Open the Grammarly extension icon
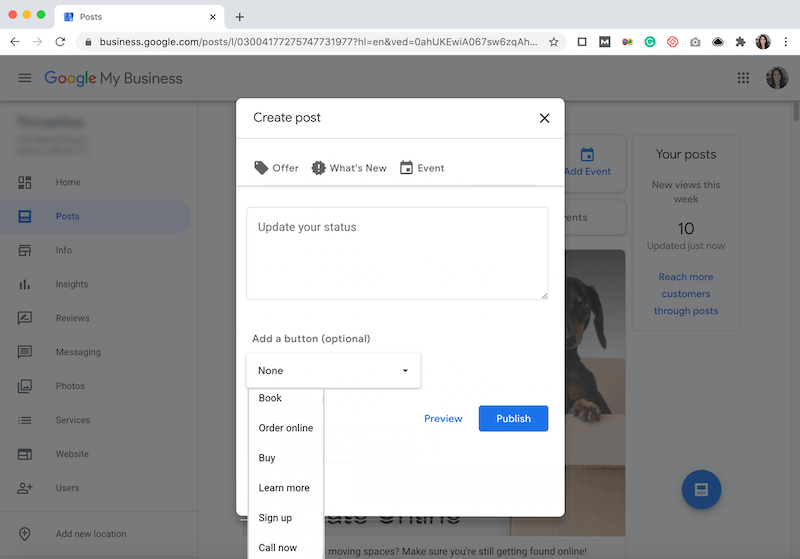The image size is (800, 559). coord(649,42)
